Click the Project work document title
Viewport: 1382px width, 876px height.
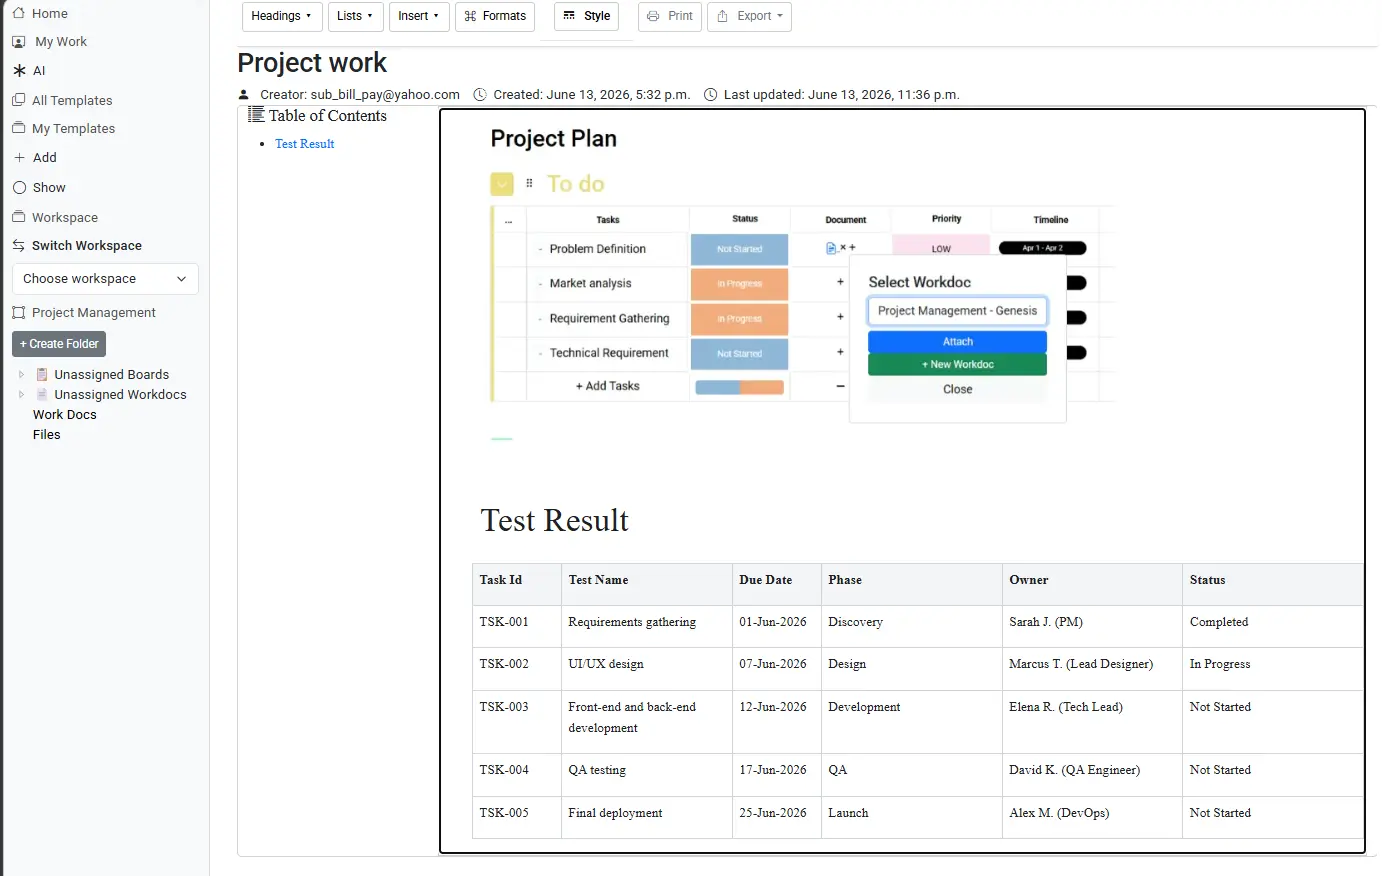coord(312,63)
